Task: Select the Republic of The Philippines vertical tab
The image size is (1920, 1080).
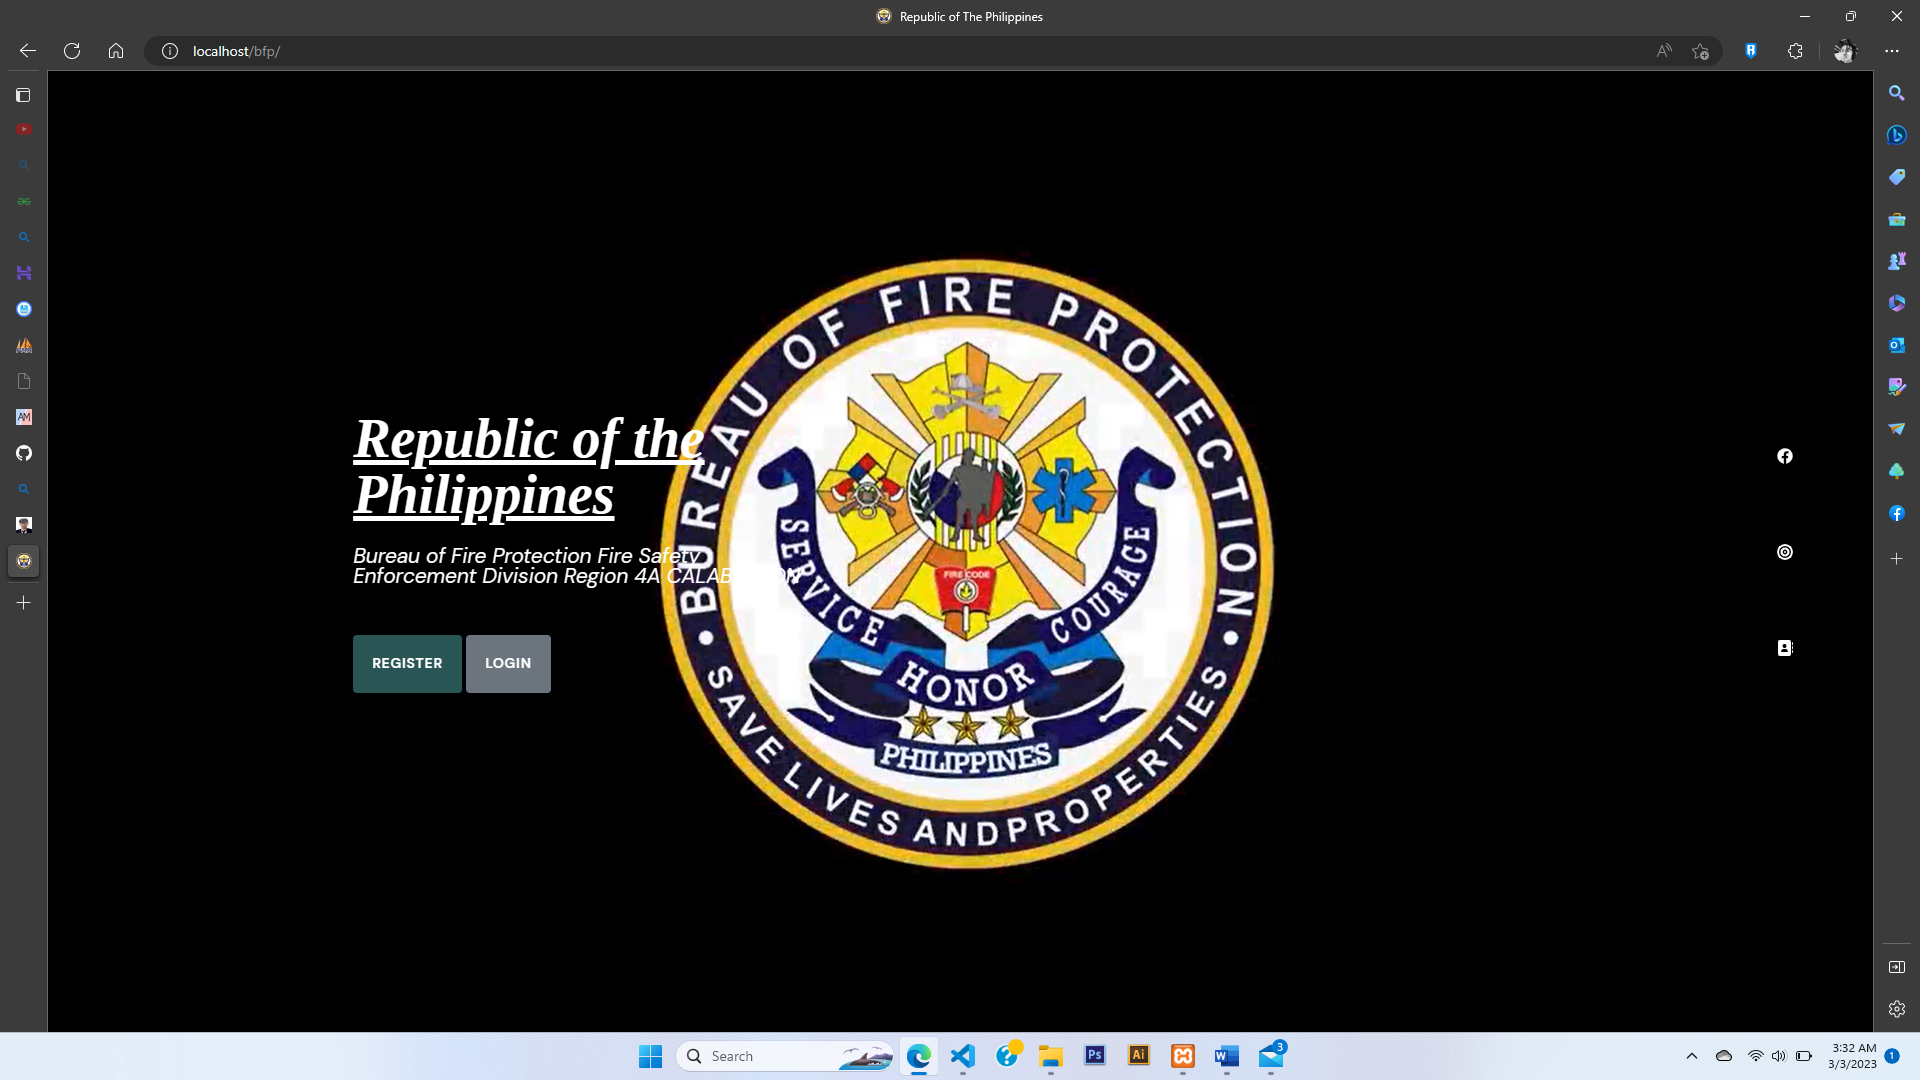Action: [x=24, y=561]
